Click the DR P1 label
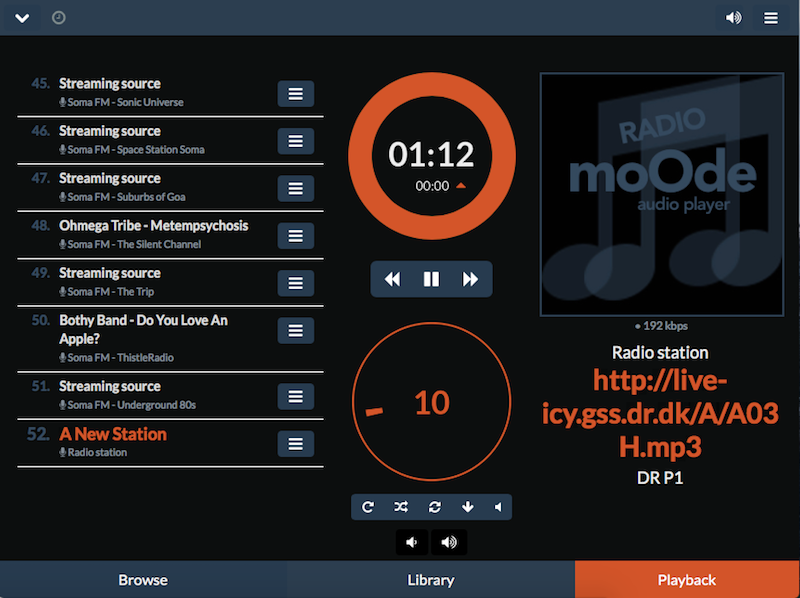This screenshot has width=800, height=598. point(660,478)
